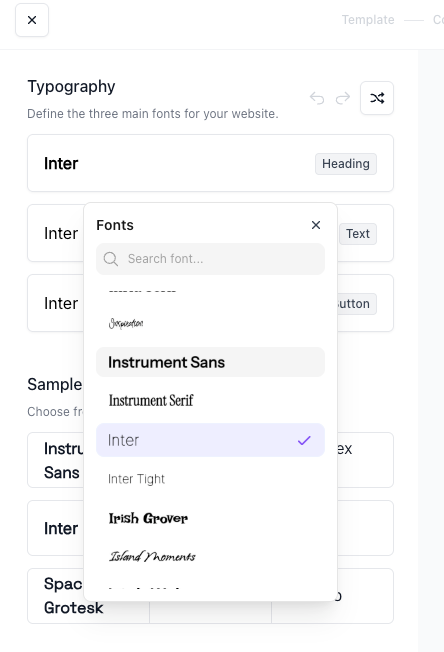This screenshot has height=652, width=444.
Task: Click the Template step link
Action: point(368,20)
